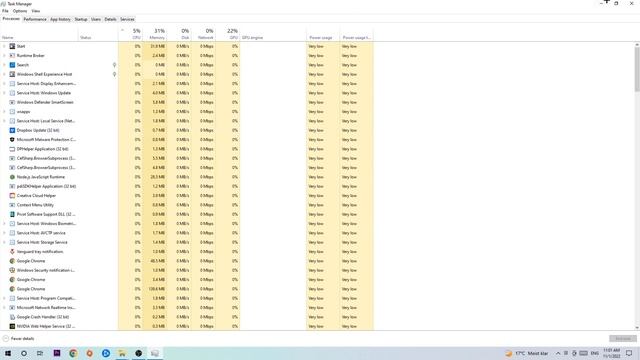Image resolution: width=640 pixels, height=360 pixels.
Task: Open Google Chrome from the taskbar
Action: click(73, 353)
